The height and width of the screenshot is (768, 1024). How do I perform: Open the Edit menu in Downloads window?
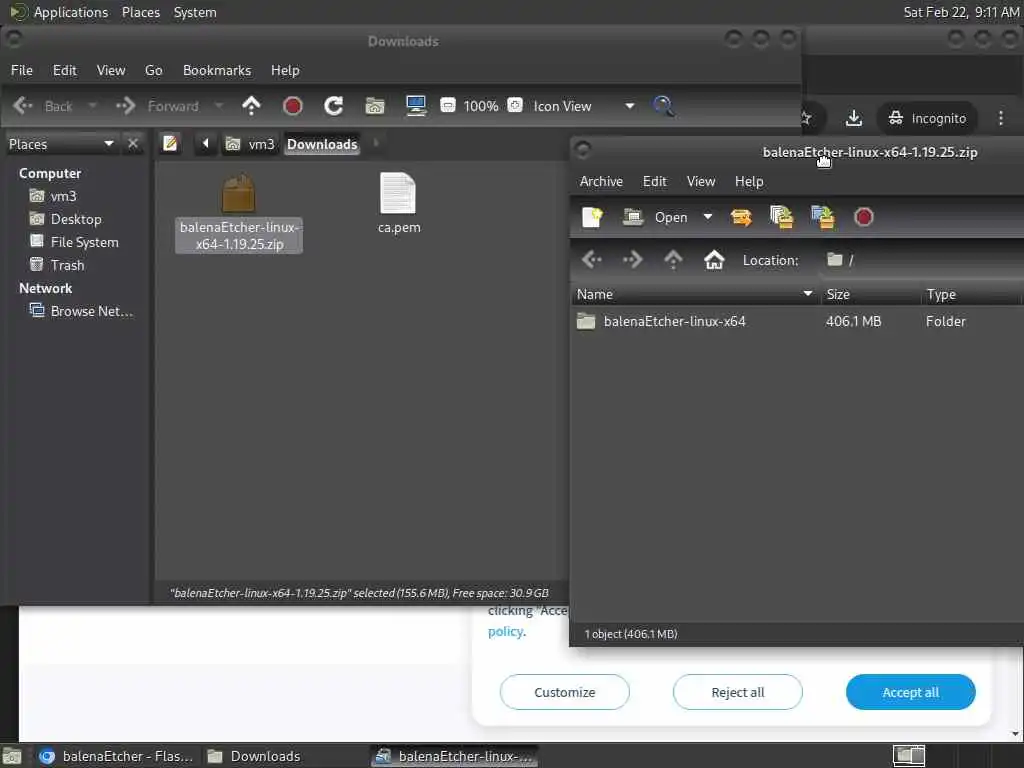pyautogui.click(x=65, y=70)
